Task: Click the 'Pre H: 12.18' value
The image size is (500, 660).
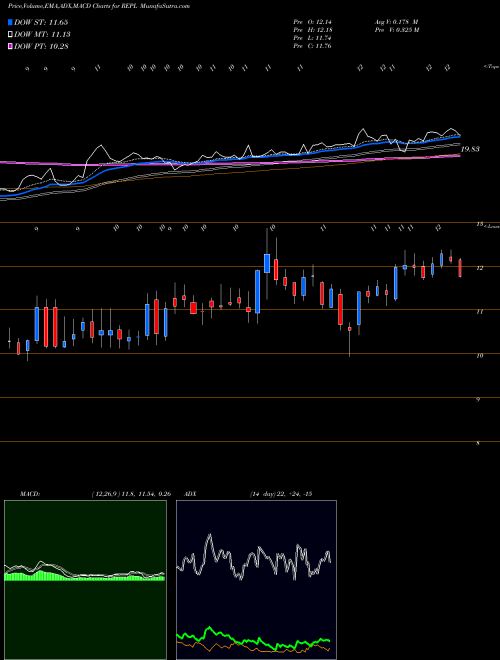Action: 313,30
